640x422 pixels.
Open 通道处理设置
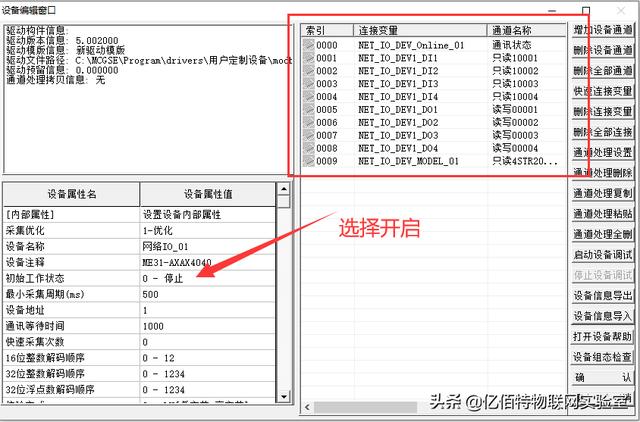tap(602, 153)
